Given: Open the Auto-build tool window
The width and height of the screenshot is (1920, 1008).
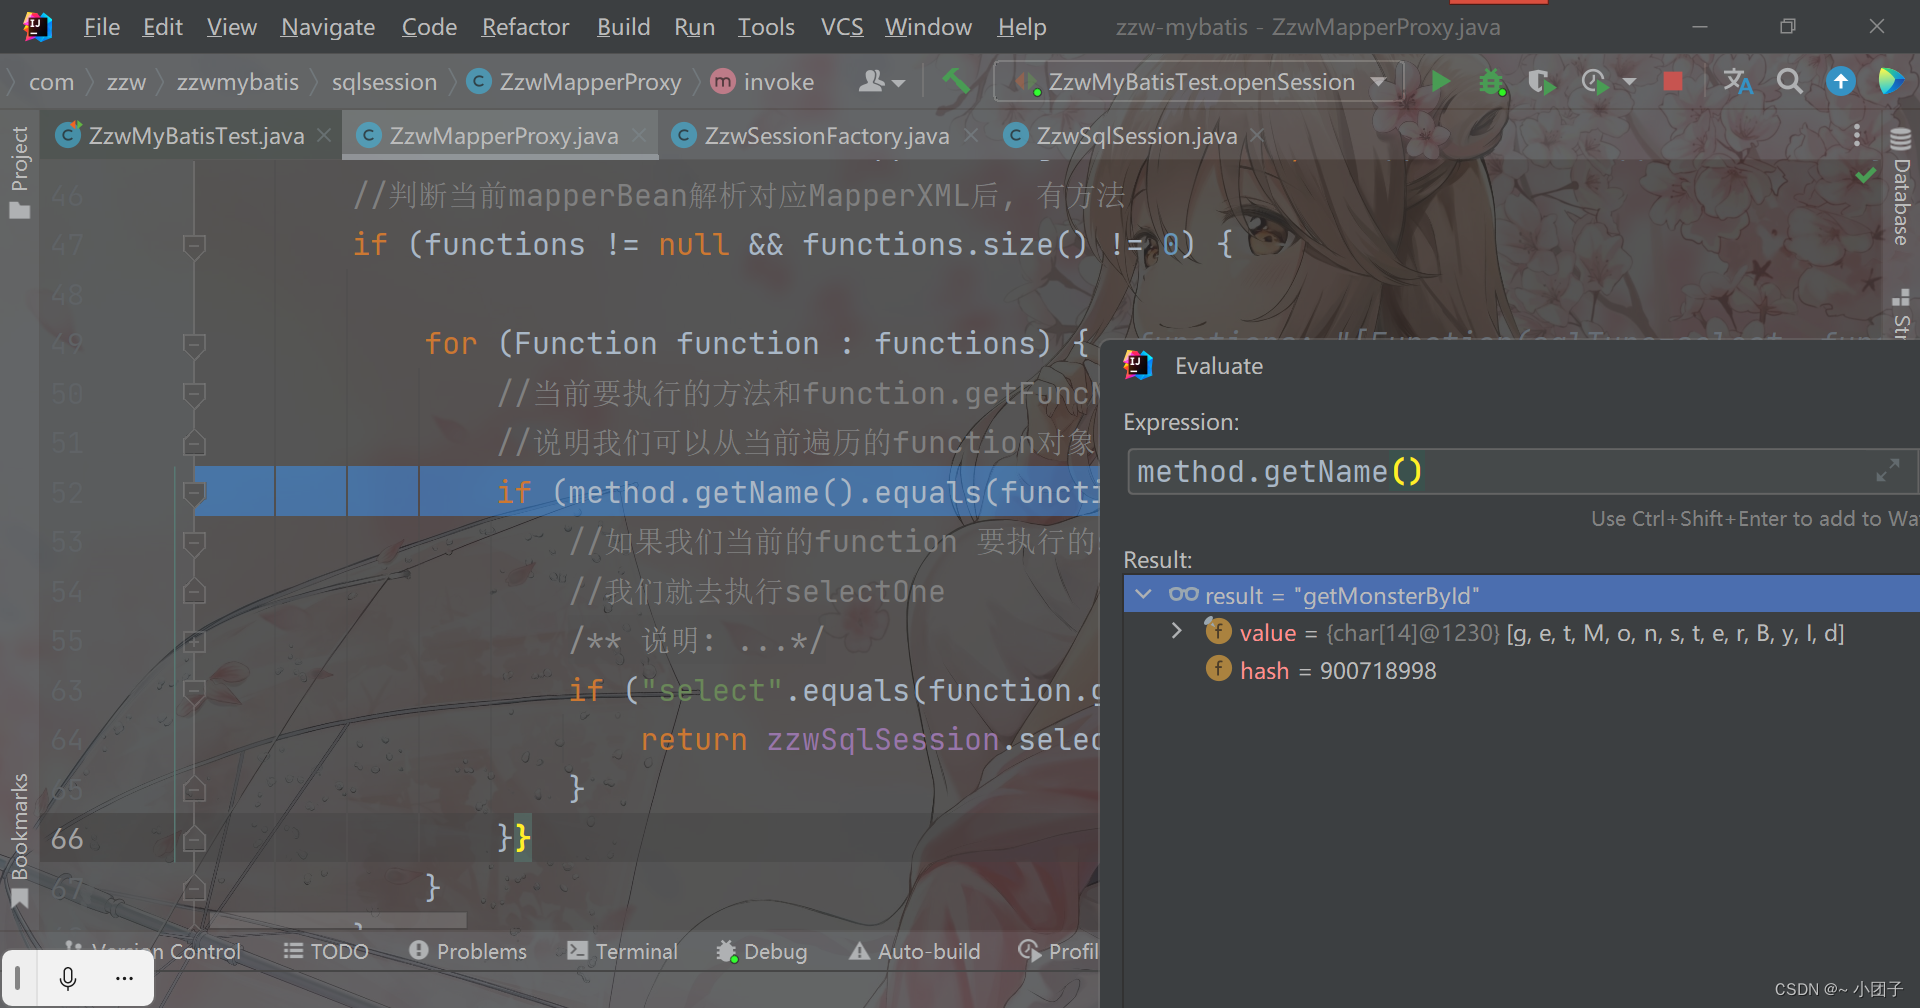Looking at the screenshot, I should click(x=915, y=951).
